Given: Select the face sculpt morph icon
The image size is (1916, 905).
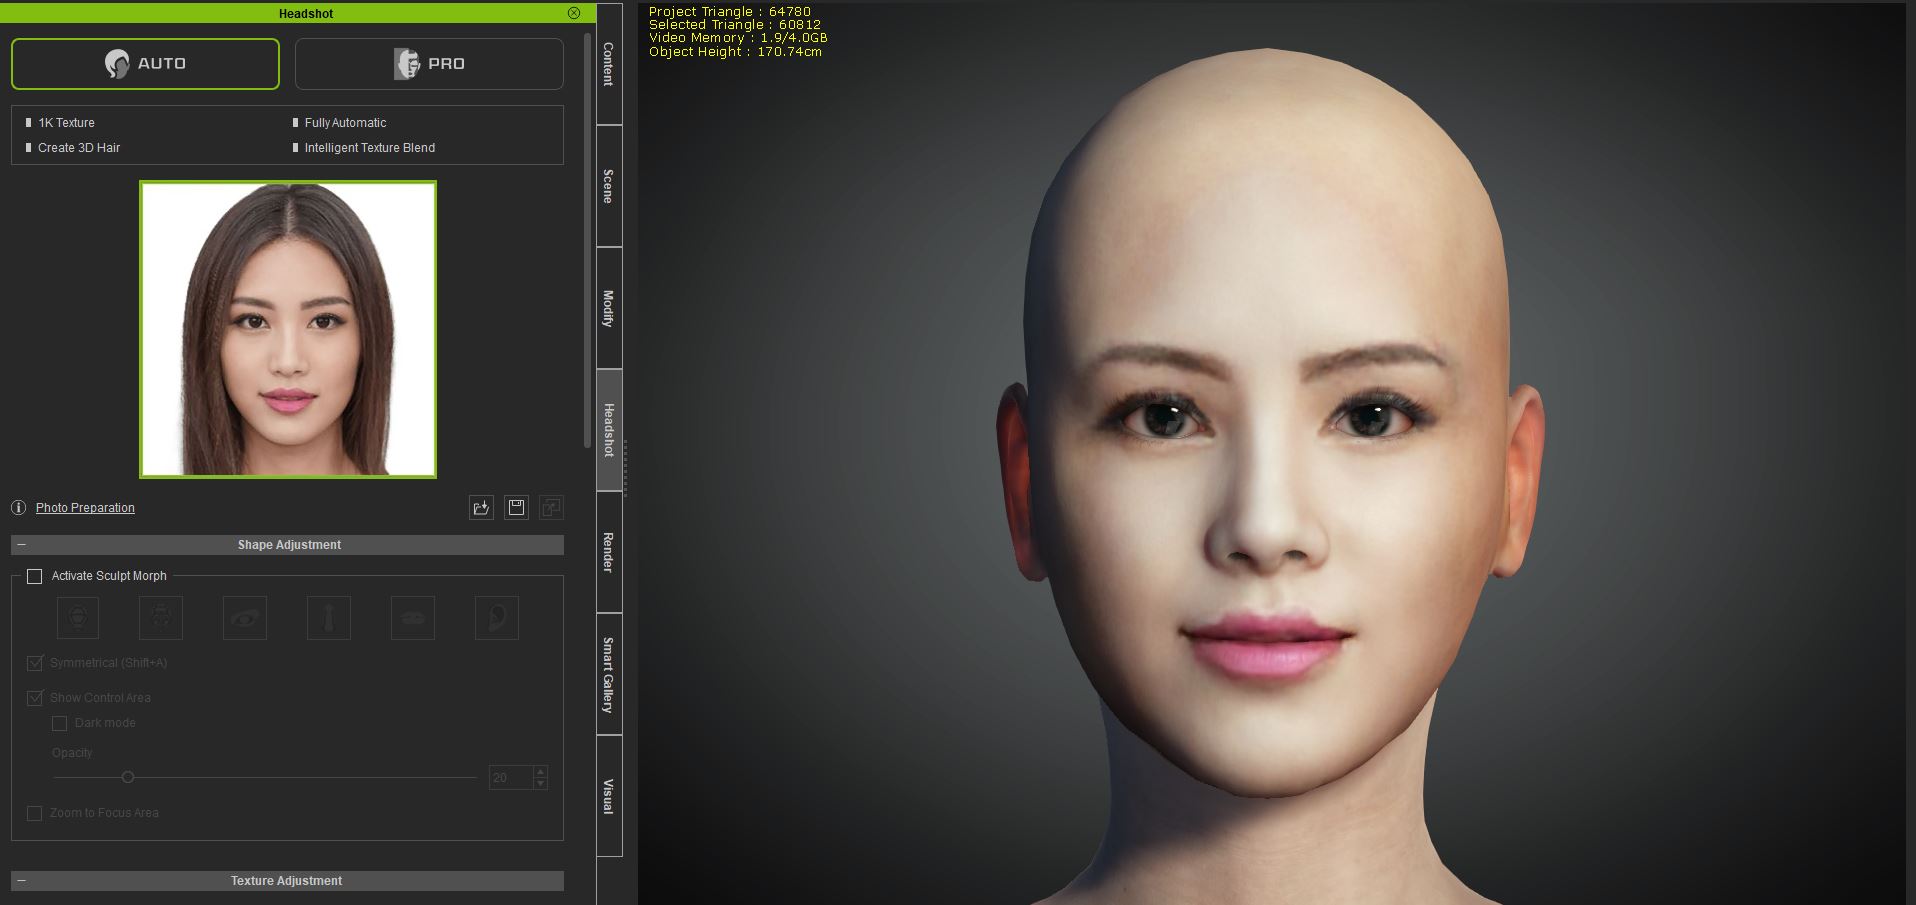Looking at the screenshot, I should pos(161,618).
